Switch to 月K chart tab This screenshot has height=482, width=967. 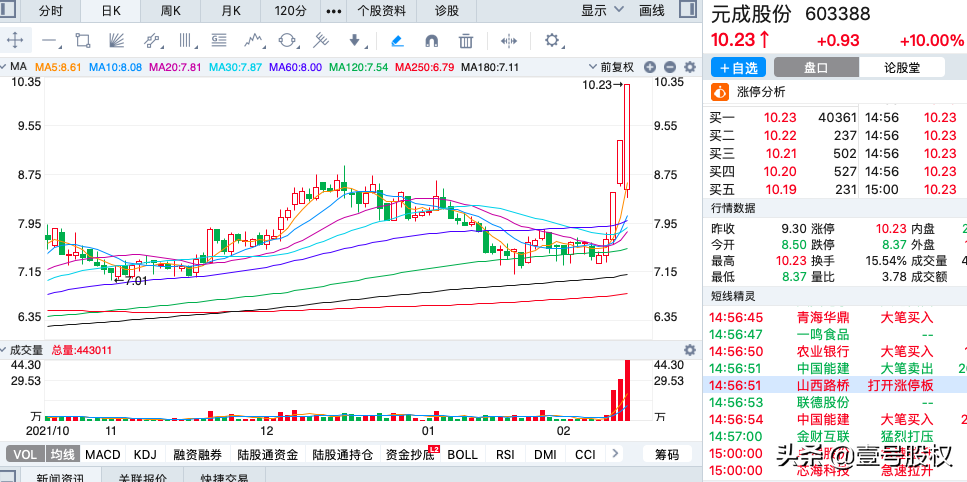[230, 10]
